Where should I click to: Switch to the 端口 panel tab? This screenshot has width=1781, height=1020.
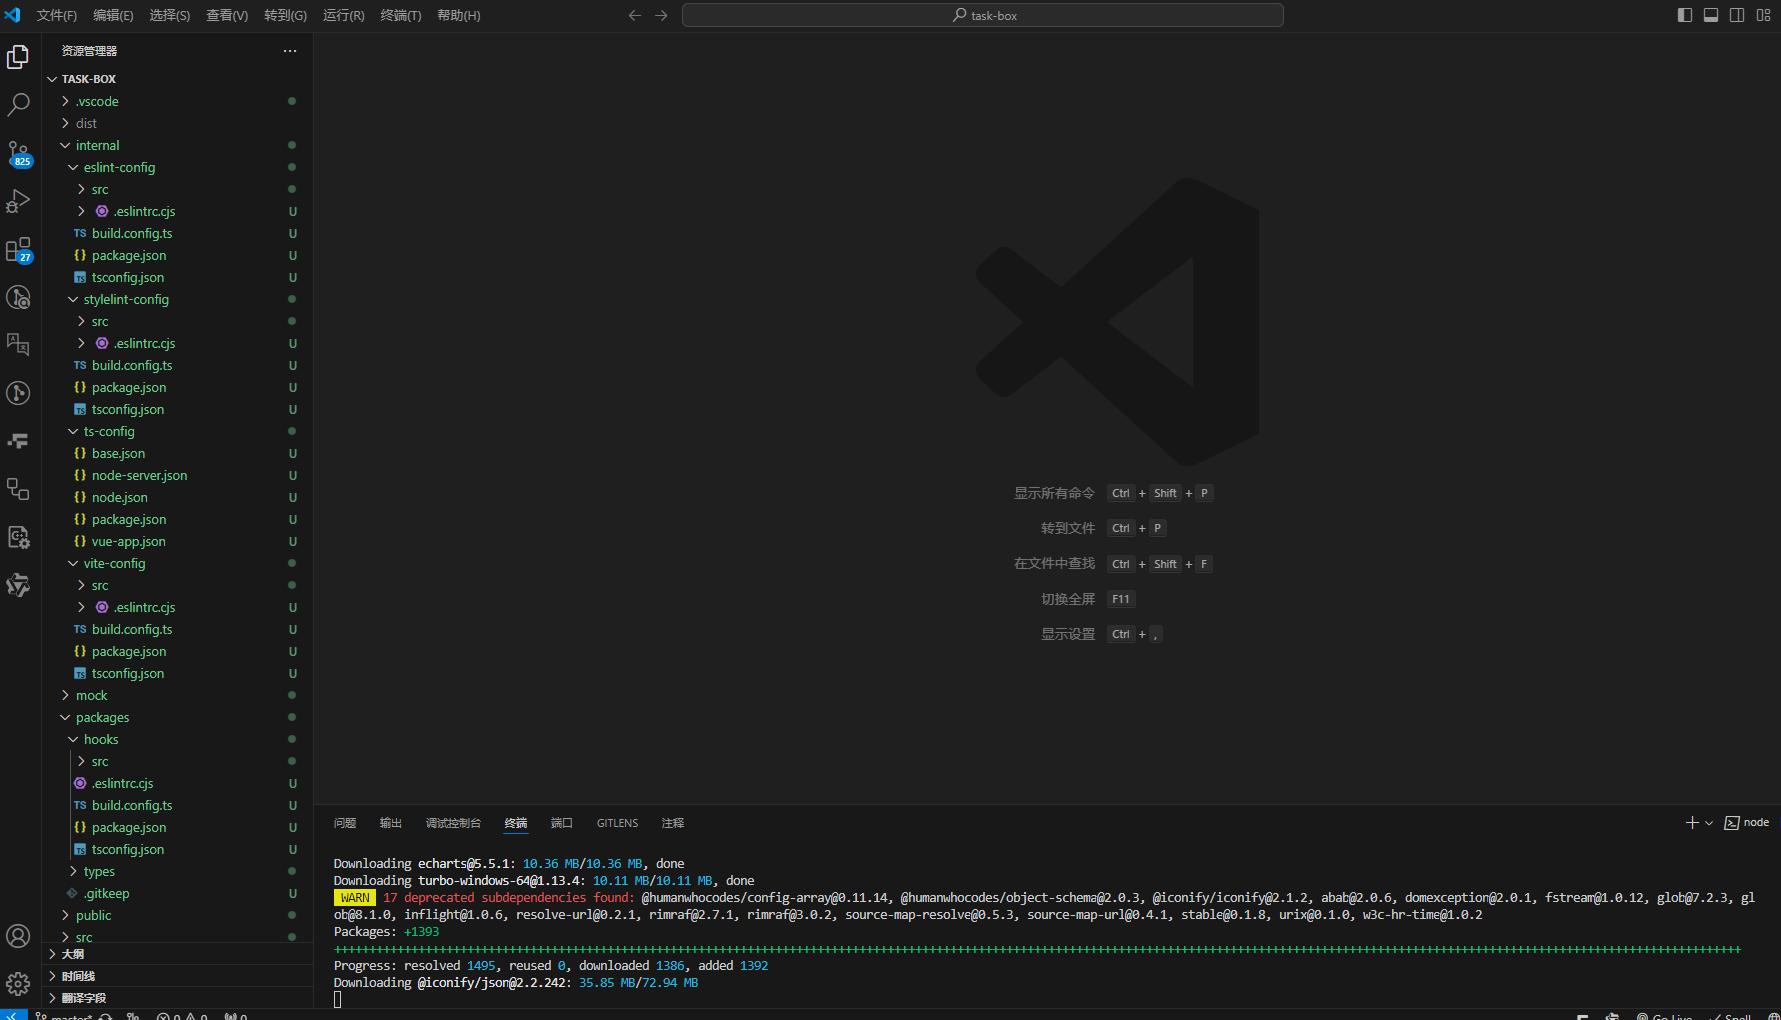coord(562,823)
